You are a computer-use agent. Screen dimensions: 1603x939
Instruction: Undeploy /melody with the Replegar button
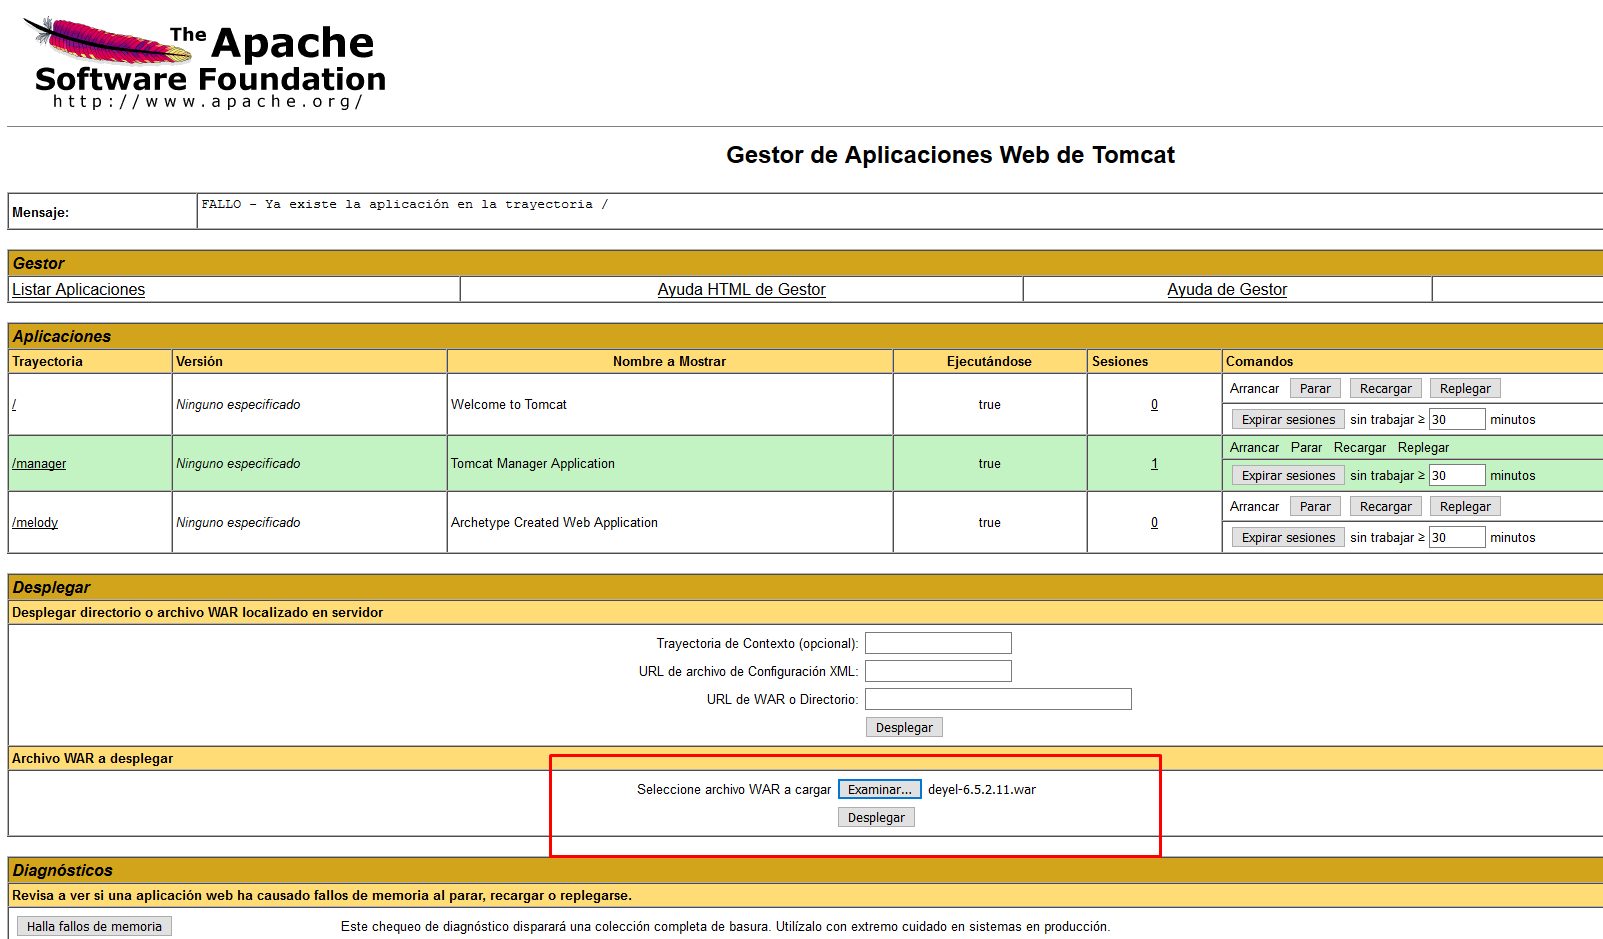(1464, 507)
